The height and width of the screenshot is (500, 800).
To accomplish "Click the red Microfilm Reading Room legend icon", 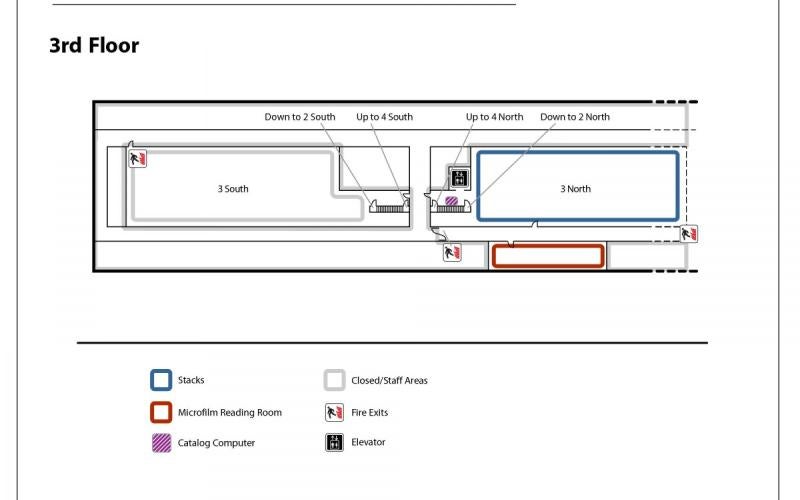I will (160, 412).
